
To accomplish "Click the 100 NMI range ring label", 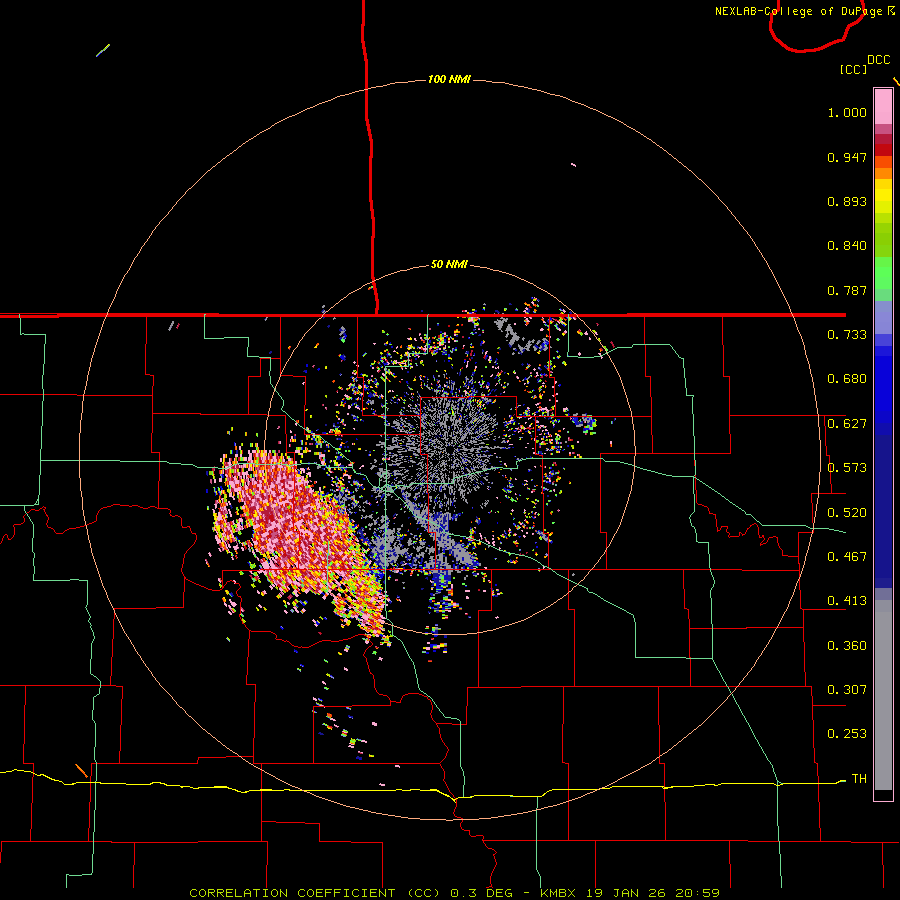I will (x=449, y=79).
